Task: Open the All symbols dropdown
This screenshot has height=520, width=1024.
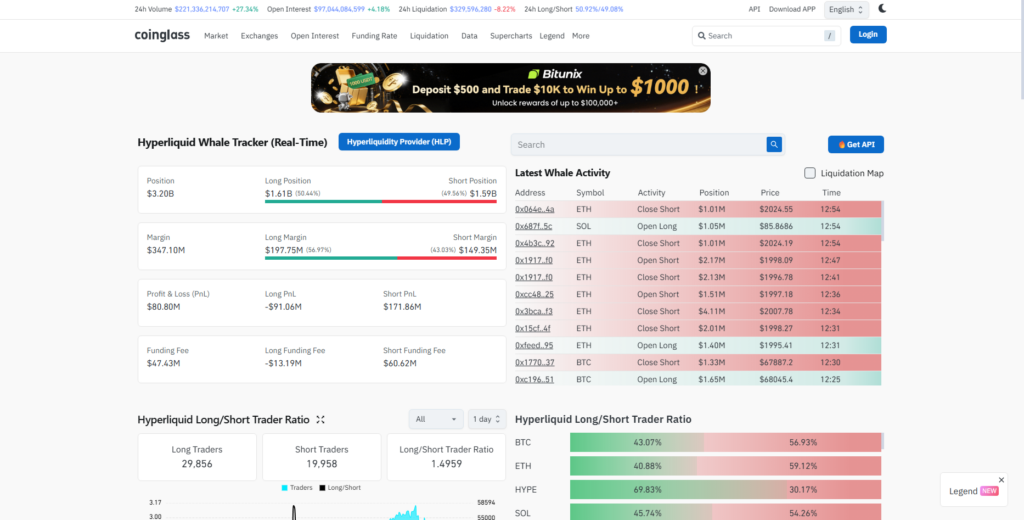Action: (x=435, y=420)
